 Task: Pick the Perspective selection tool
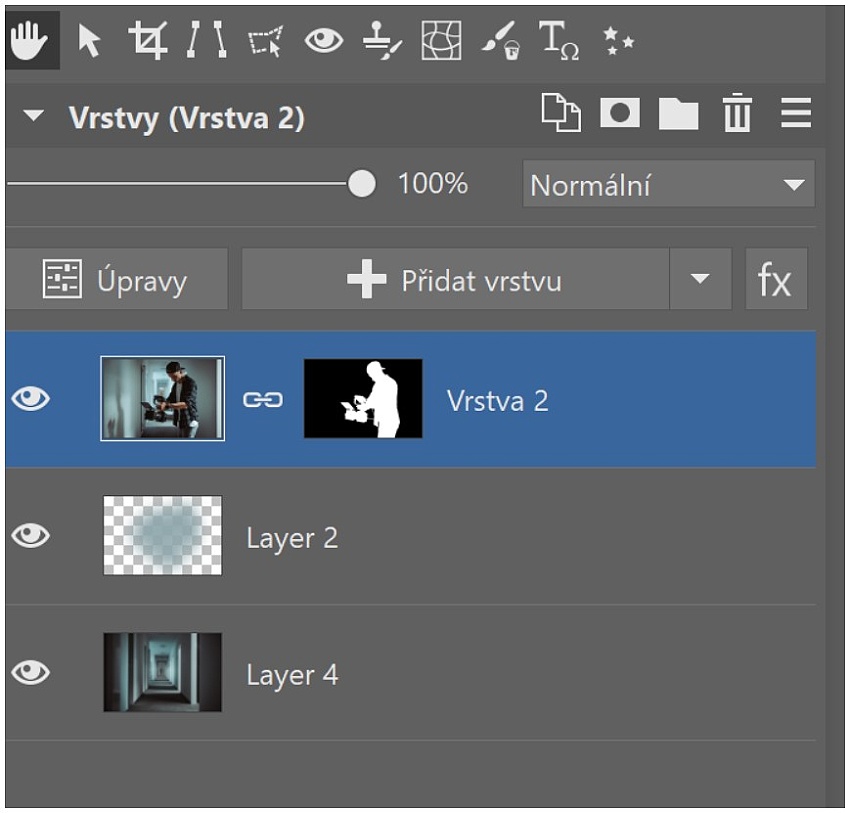[266, 41]
